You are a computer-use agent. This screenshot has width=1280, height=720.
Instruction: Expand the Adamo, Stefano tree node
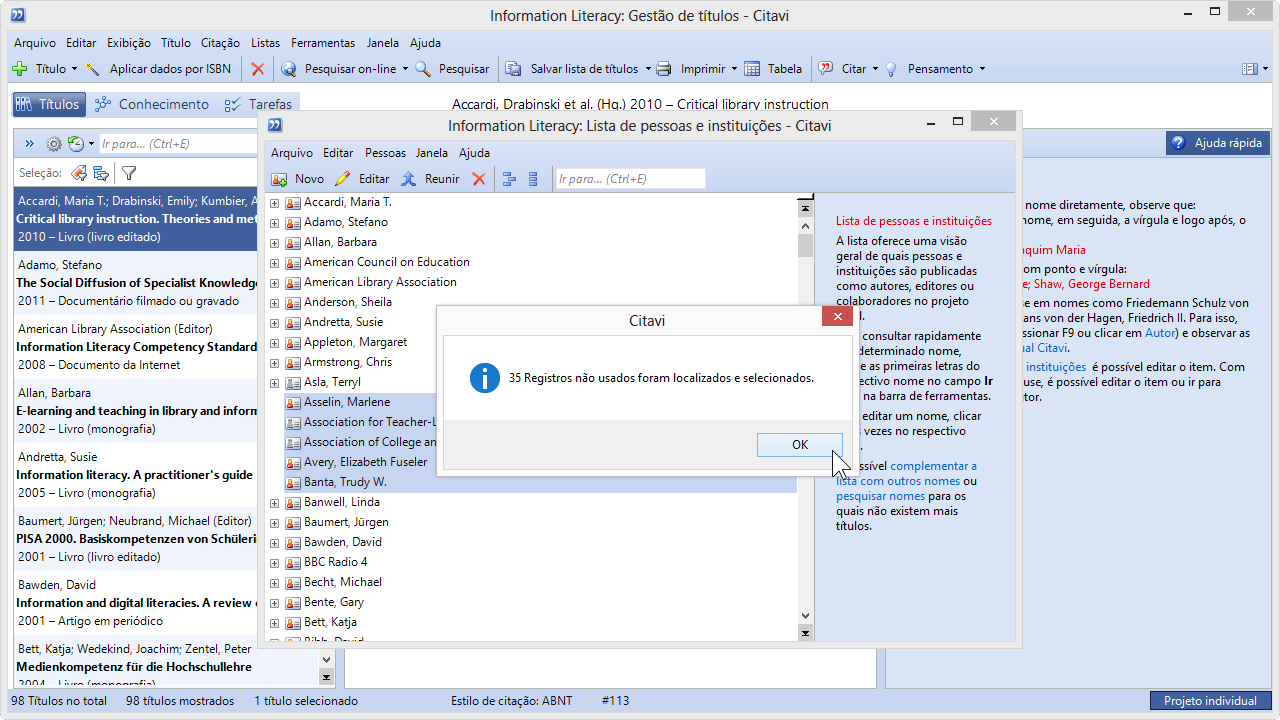tap(275, 223)
